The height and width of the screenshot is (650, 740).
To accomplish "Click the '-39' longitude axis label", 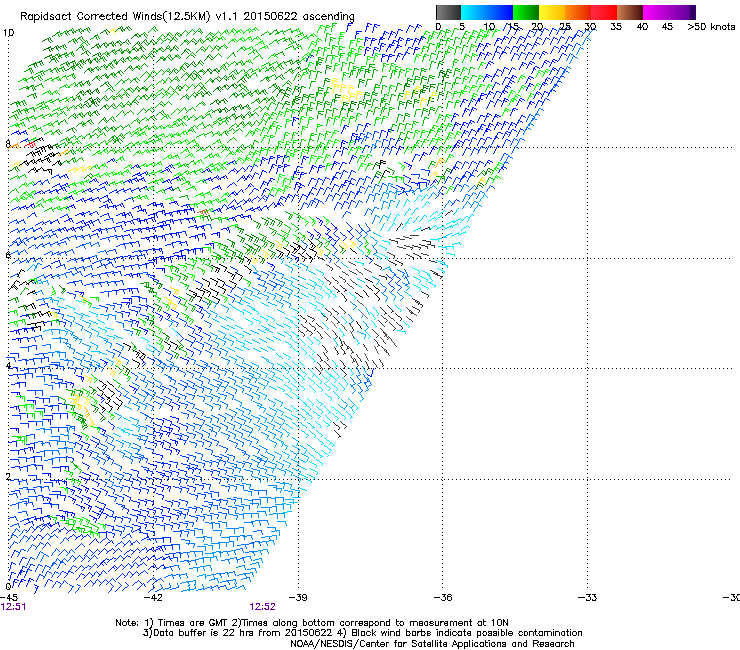I will 298,597.
